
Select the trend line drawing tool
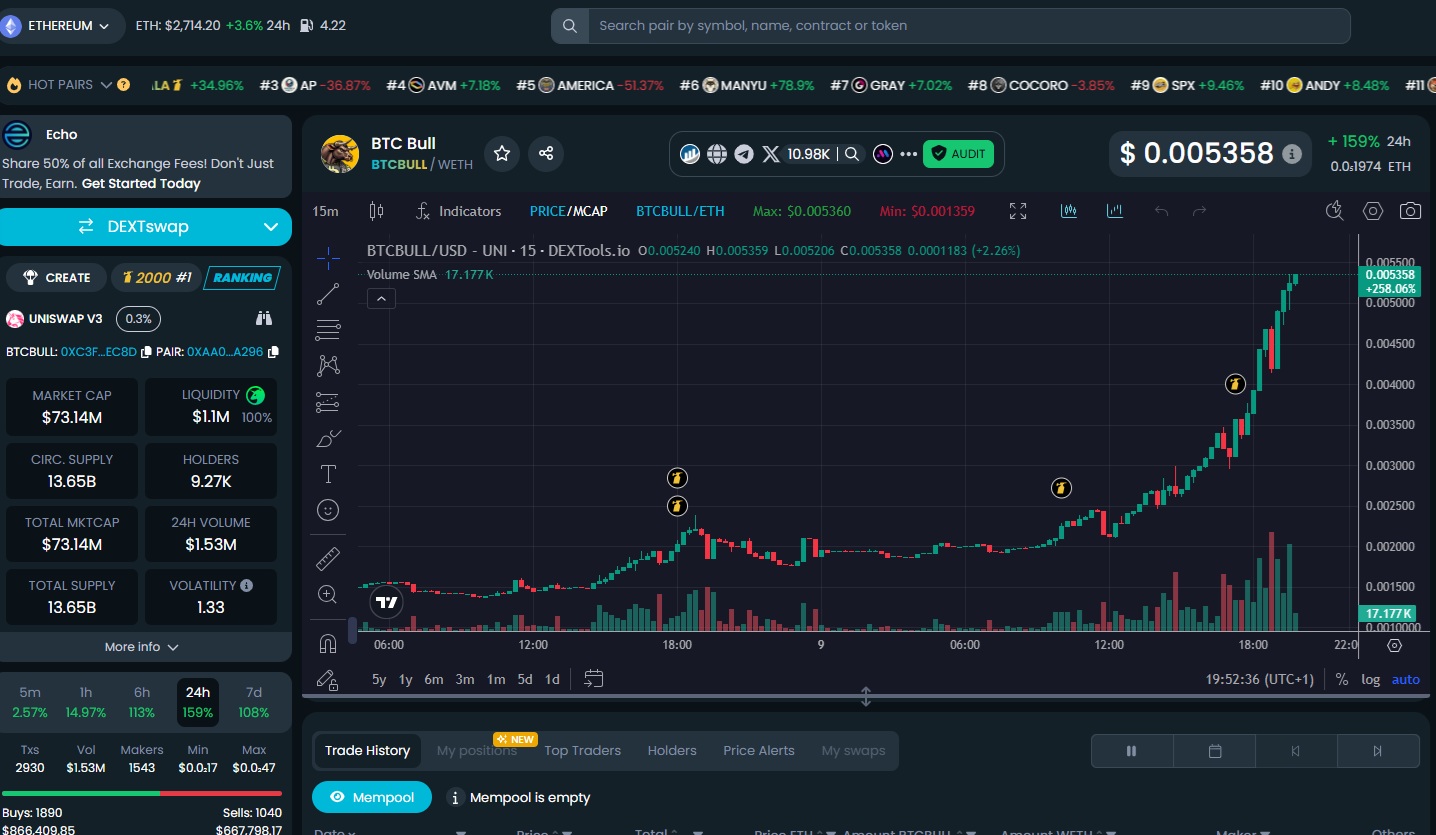tap(328, 294)
